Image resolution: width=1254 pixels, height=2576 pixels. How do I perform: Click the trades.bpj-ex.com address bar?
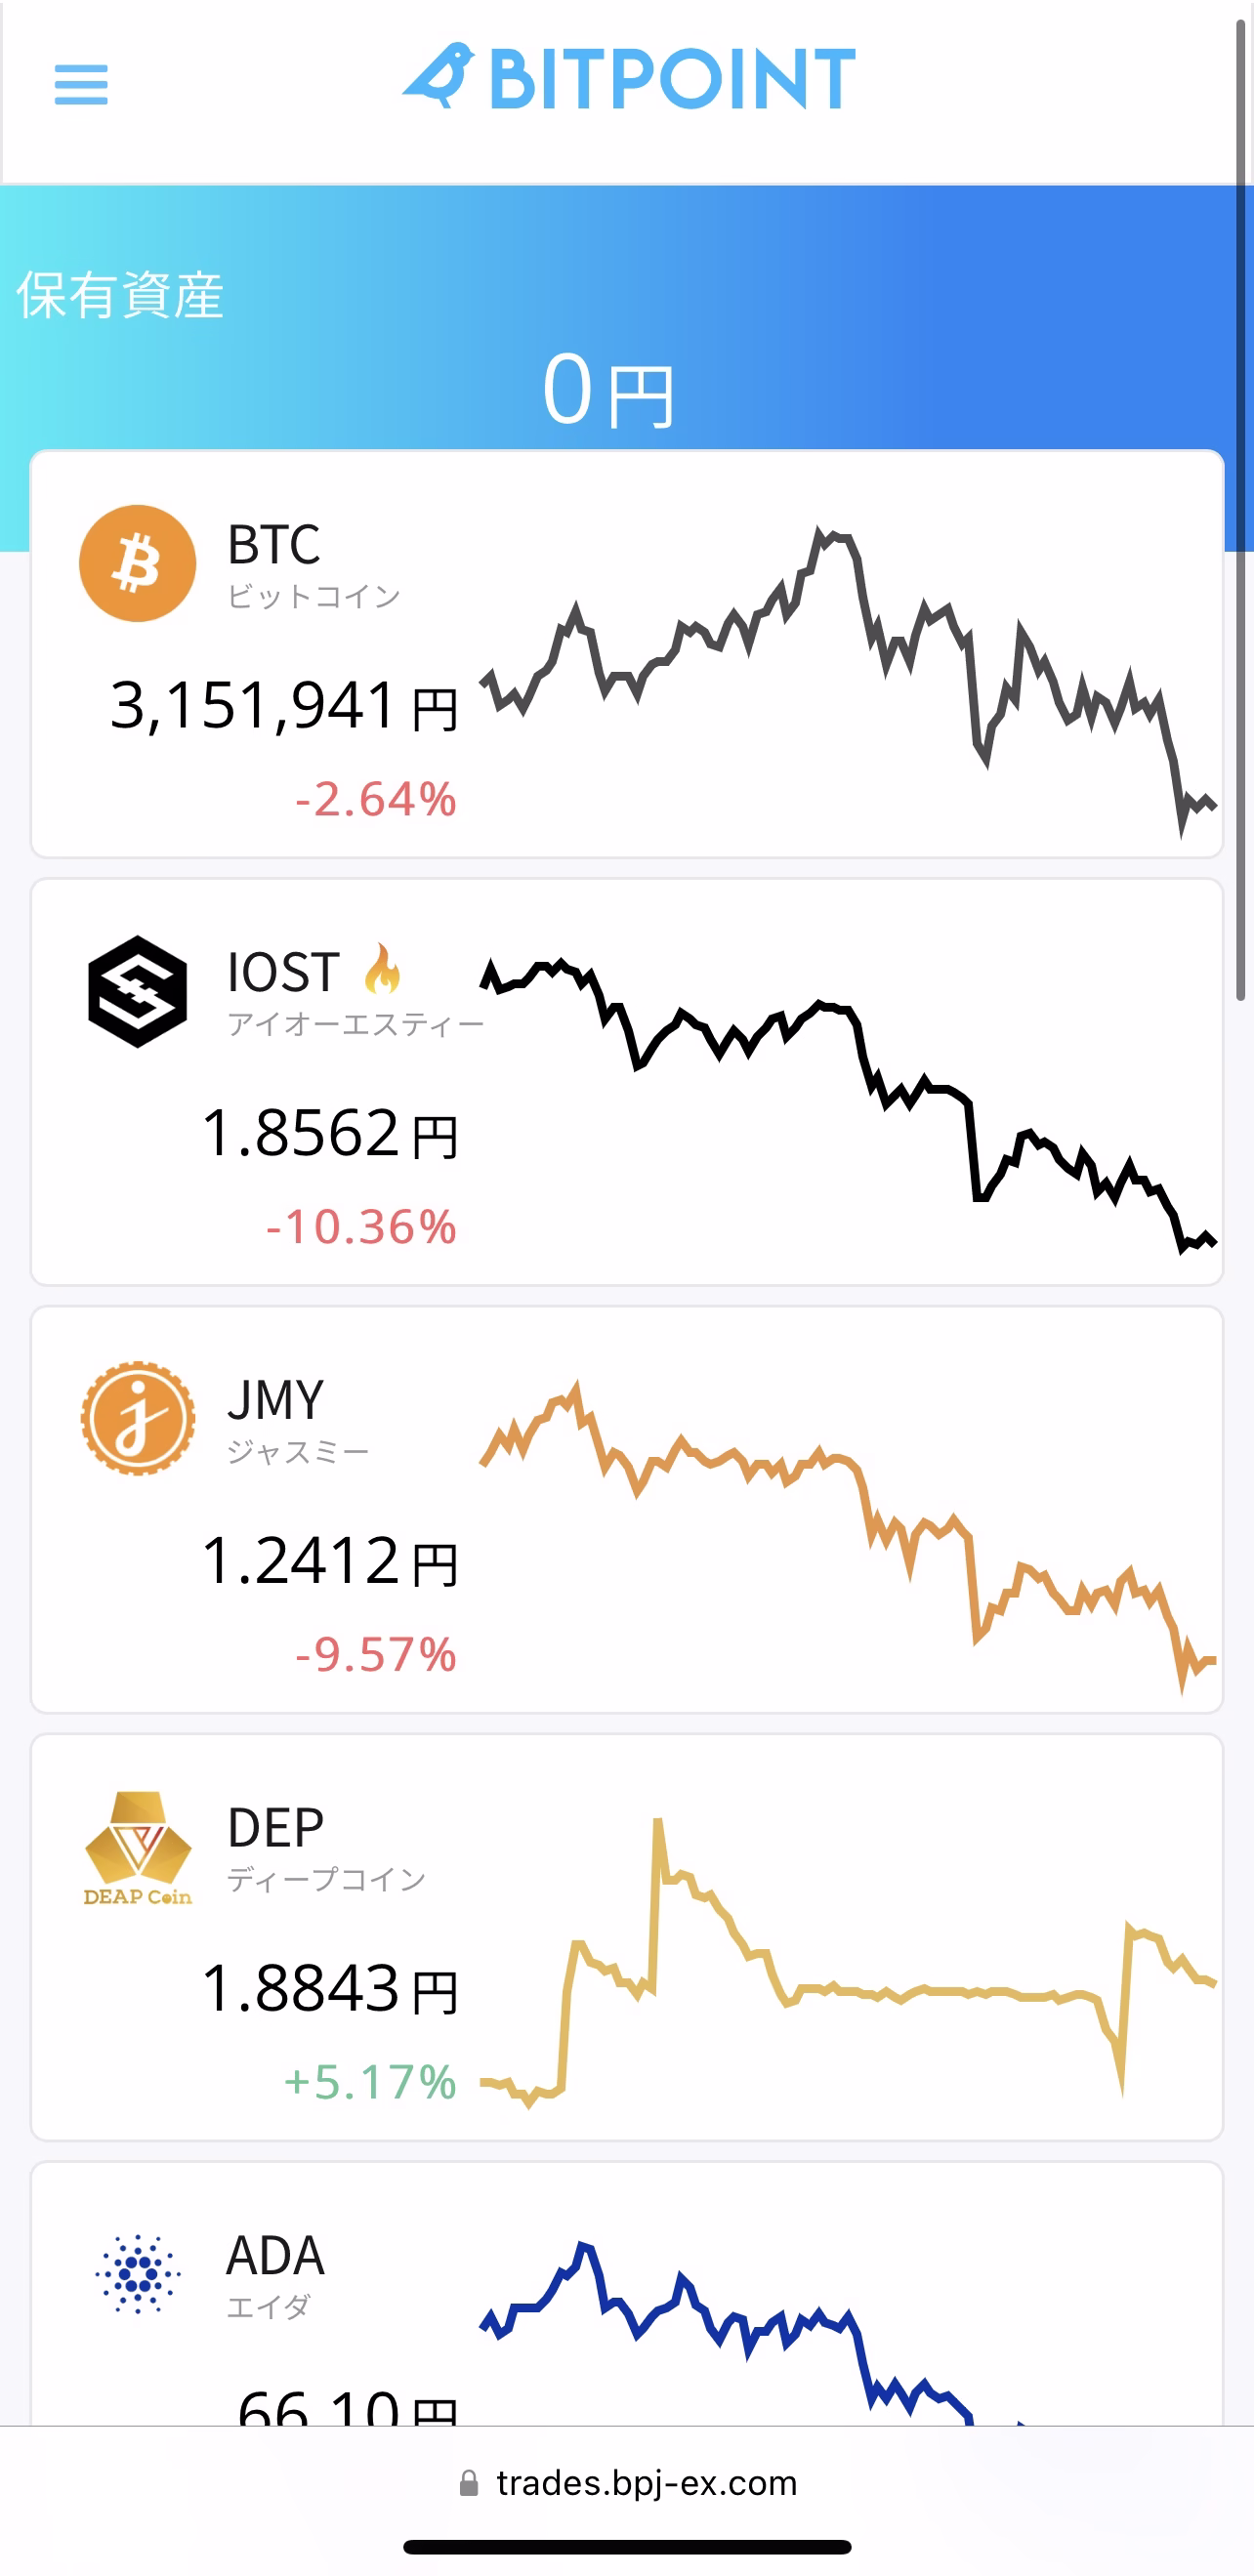pyautogui.click(x=627, y=2483)
